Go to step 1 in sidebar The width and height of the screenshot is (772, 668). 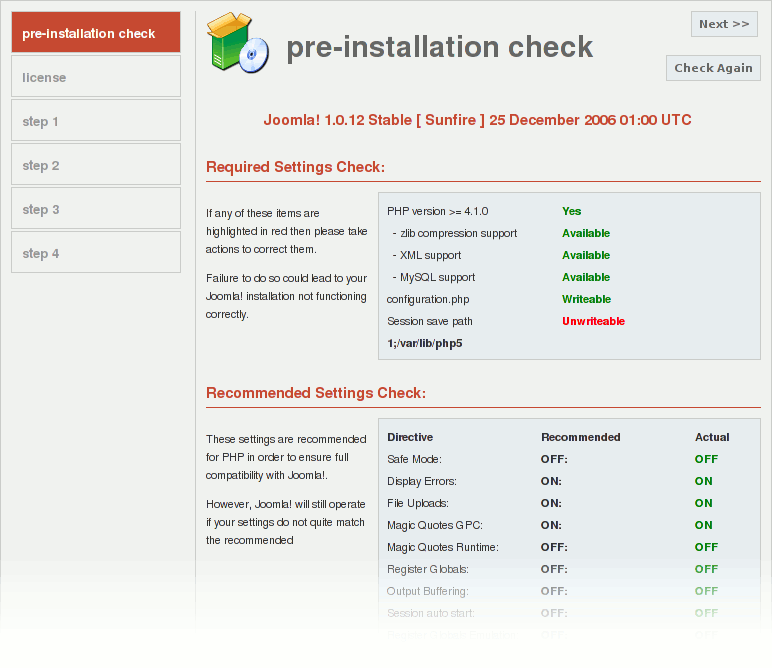point(96,120)
